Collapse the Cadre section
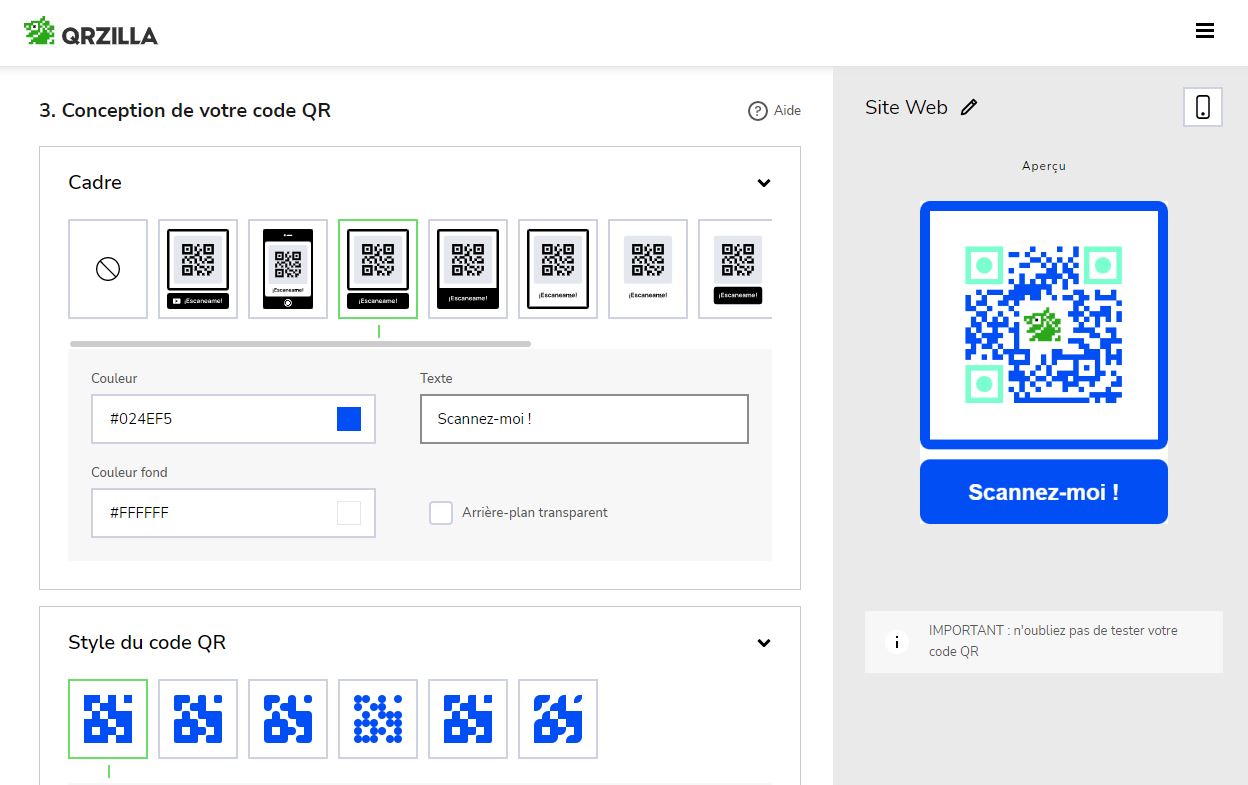This screenshot has width=1248, height=785. click(764, 183)
